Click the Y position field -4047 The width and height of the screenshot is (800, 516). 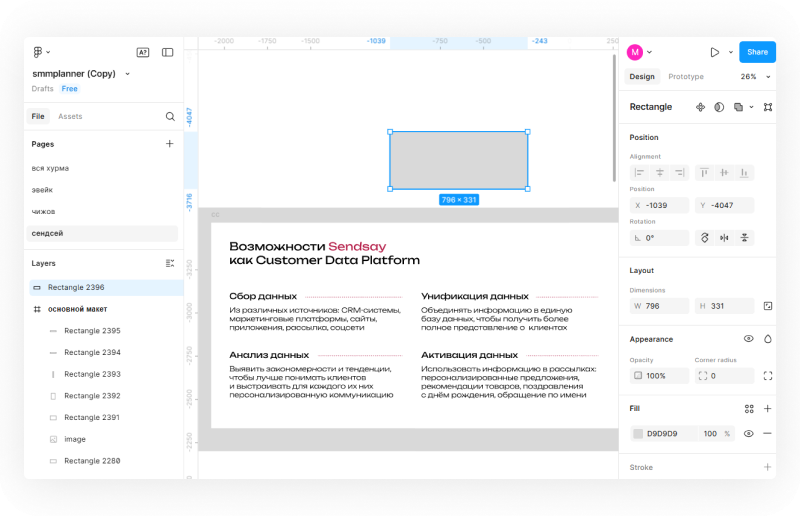pyautogui.click(x=724, y=205)
